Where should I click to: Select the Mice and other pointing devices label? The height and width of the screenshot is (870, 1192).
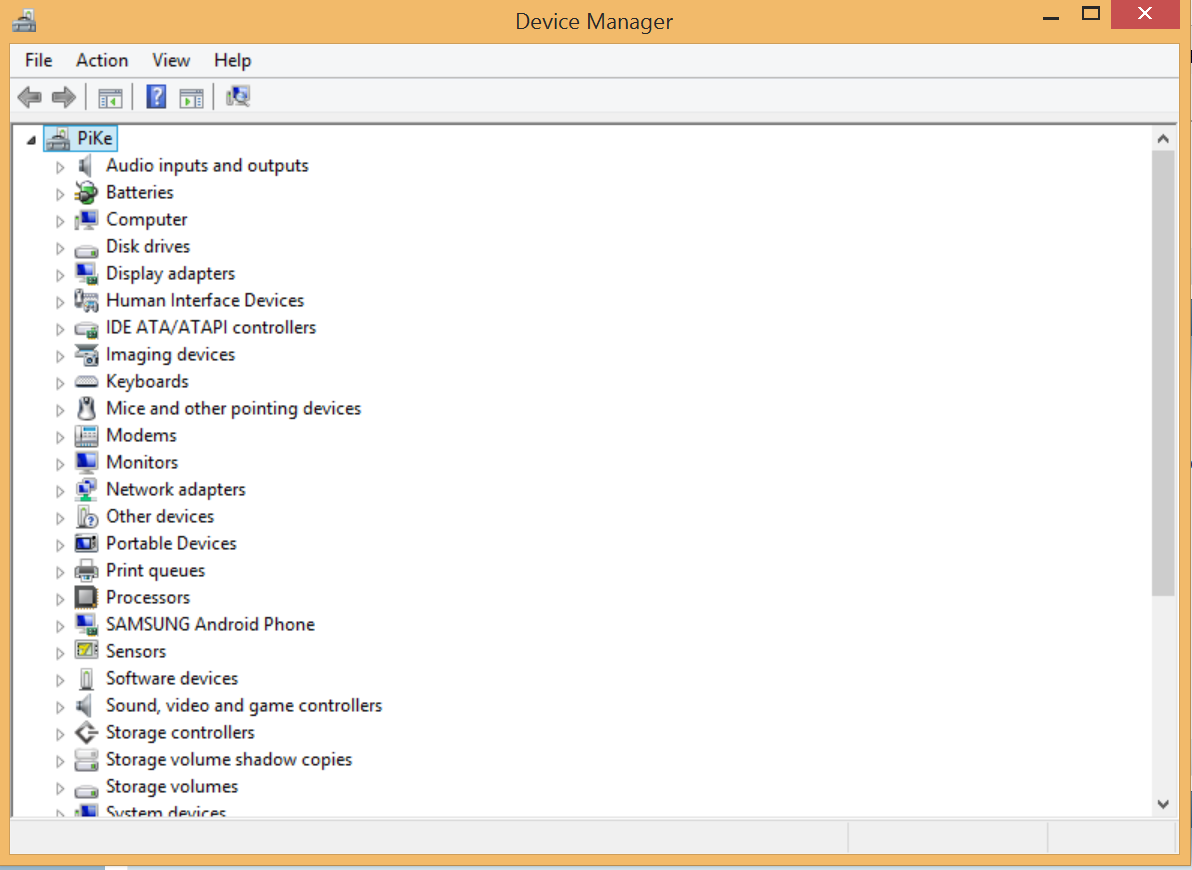[x=233, y=408]
